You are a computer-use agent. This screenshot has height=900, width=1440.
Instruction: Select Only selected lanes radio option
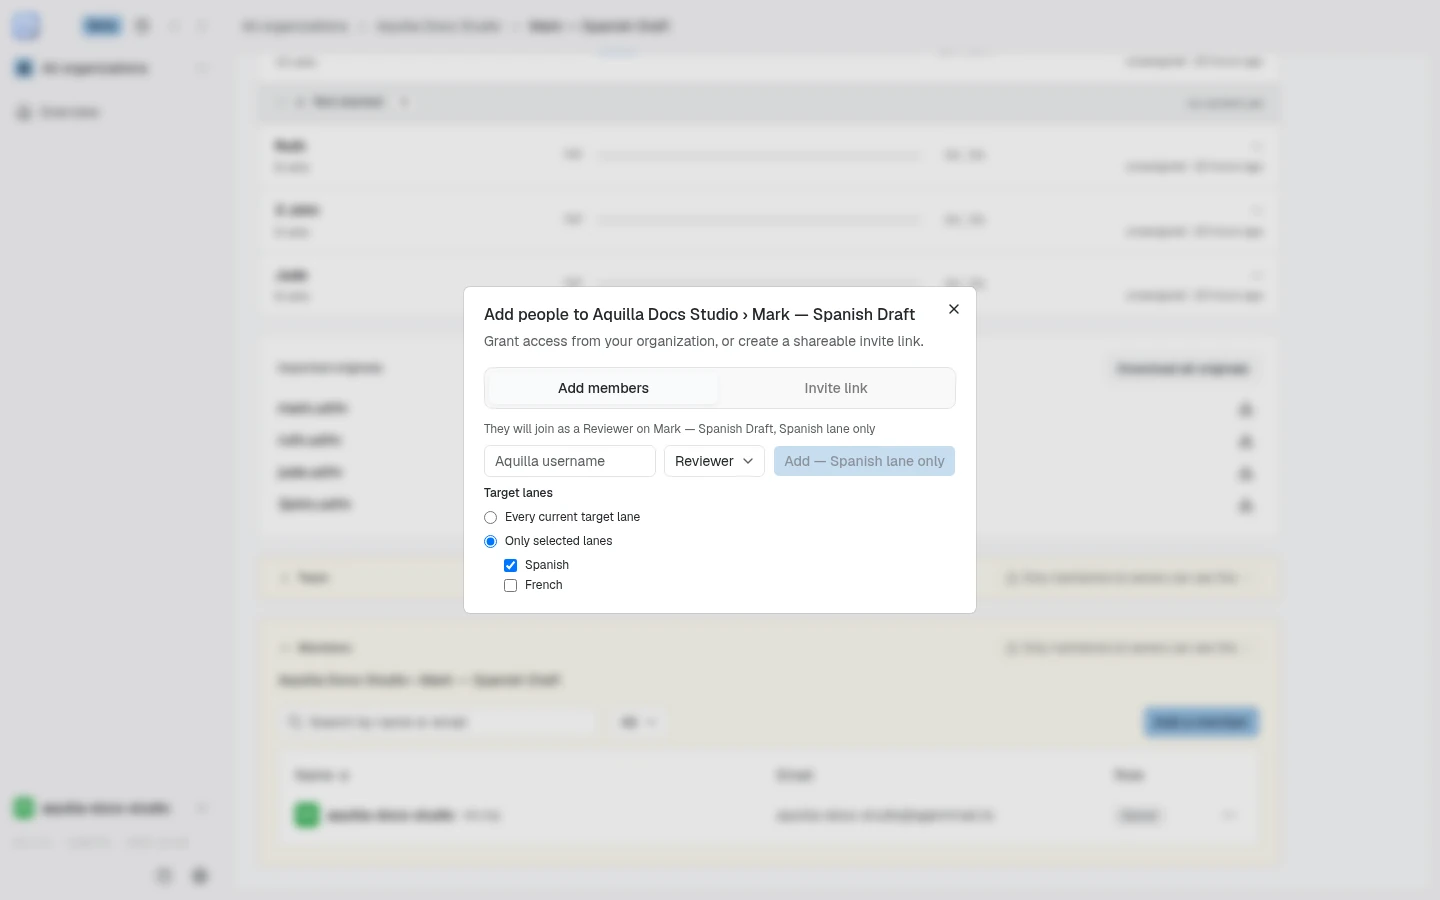[491, 542]
